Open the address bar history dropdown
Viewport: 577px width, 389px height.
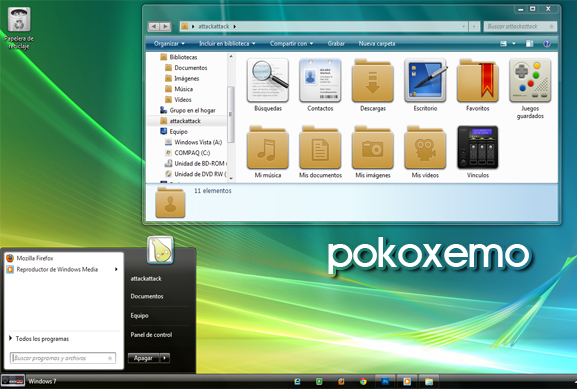point(463,26)
